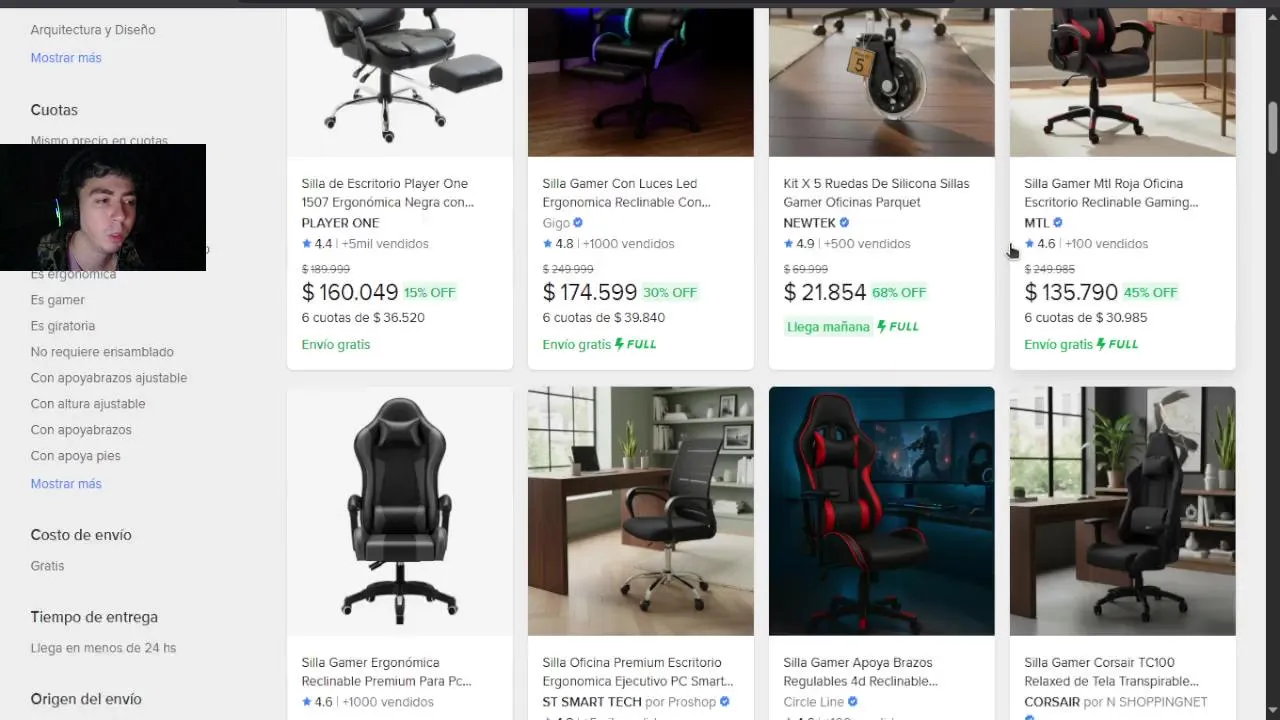
Task: Expand first Mostrar más under categories
Action: coord(66,58)
